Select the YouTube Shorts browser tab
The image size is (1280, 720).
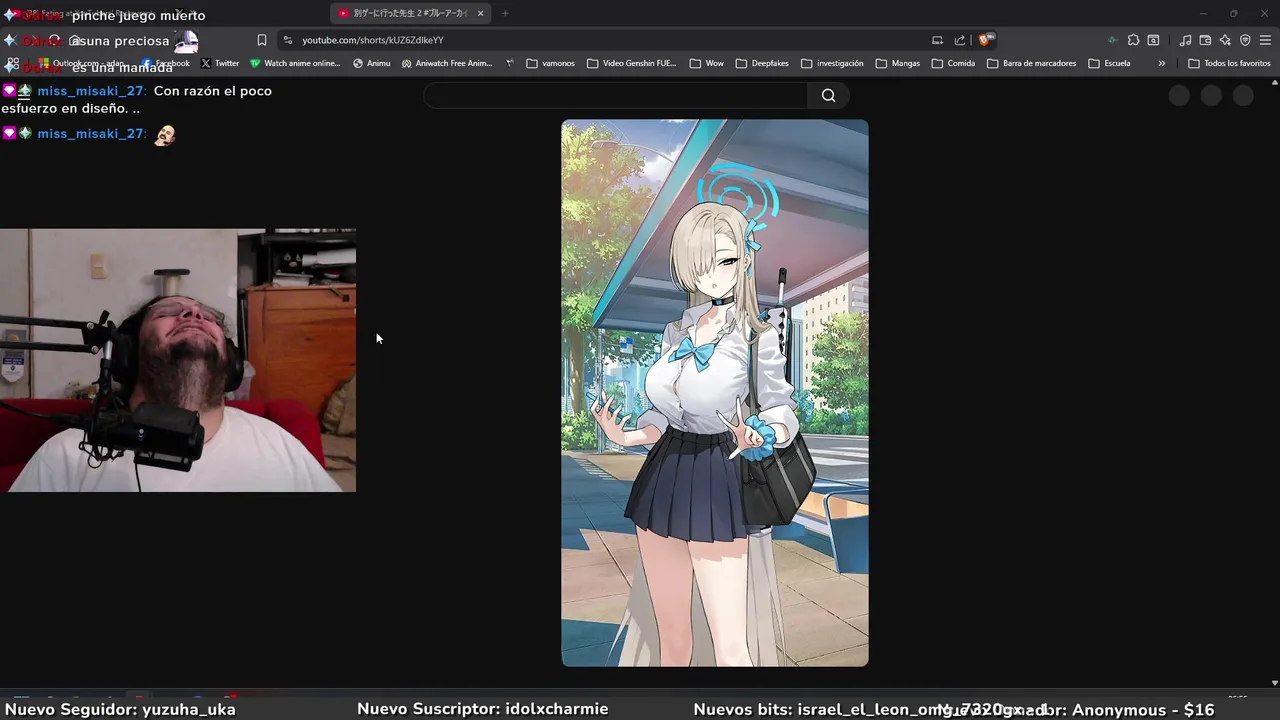(x=410, y=13)
